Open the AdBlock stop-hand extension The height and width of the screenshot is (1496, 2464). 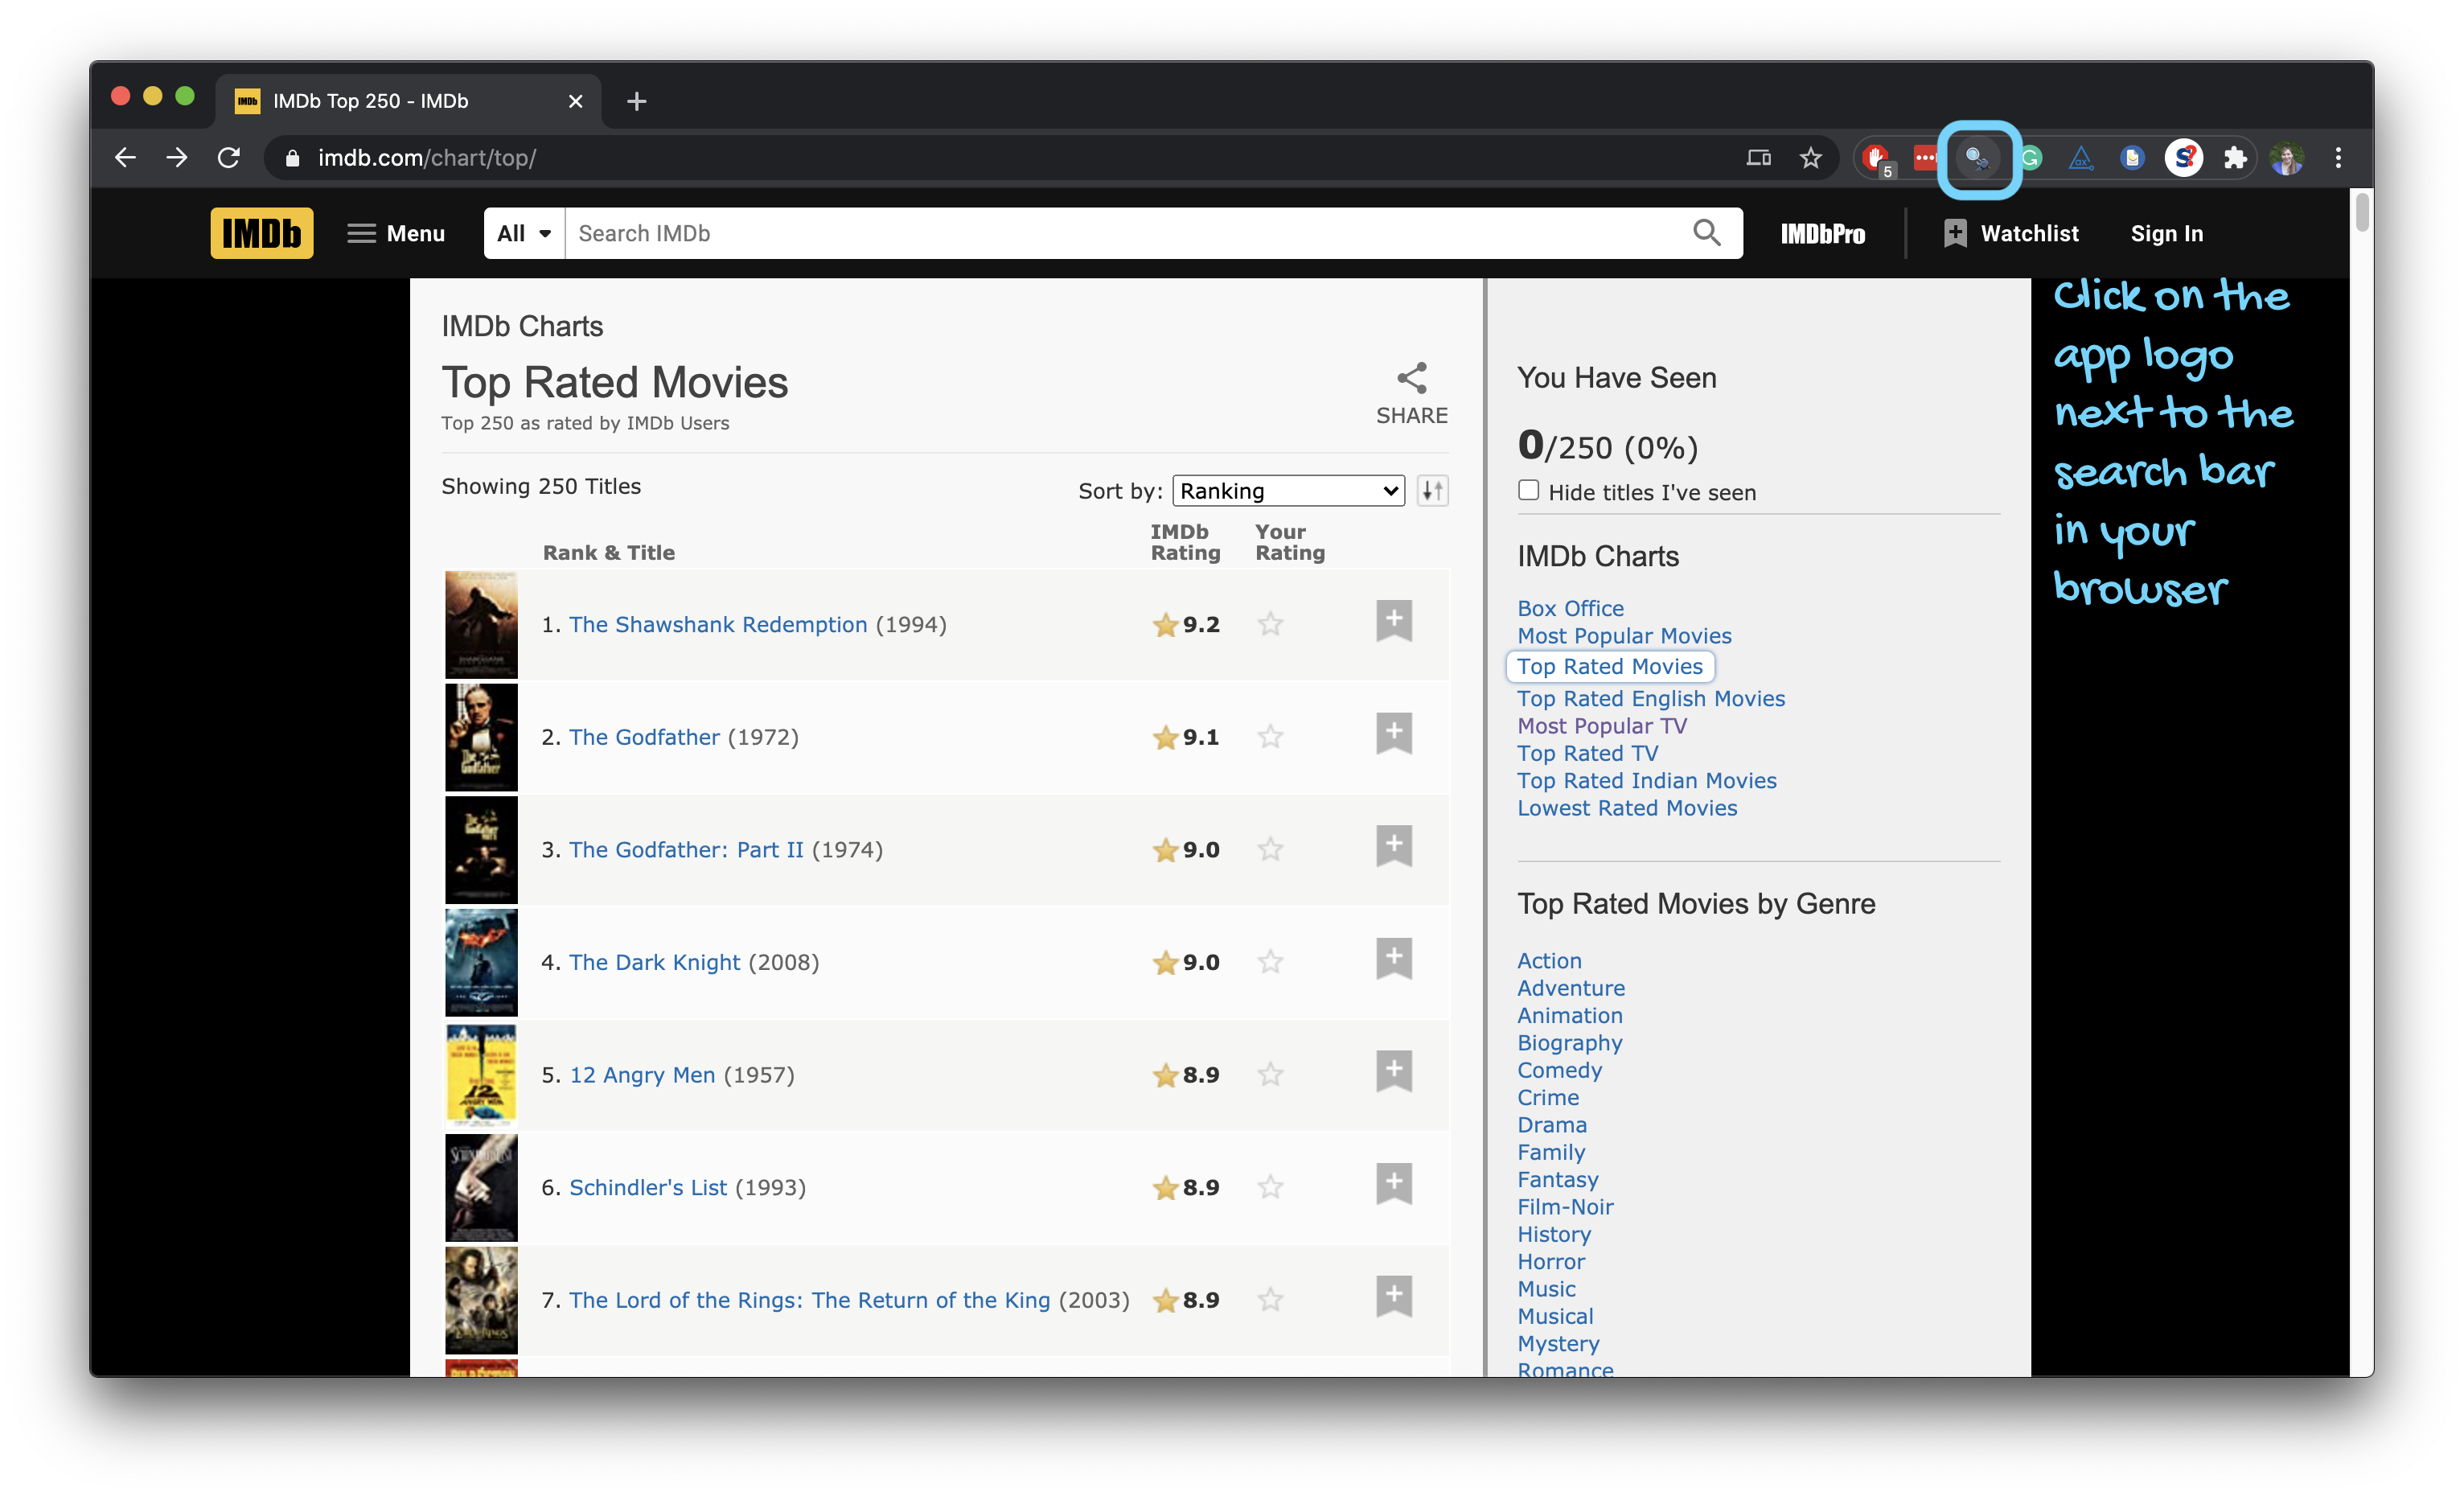coord(1877,158)
